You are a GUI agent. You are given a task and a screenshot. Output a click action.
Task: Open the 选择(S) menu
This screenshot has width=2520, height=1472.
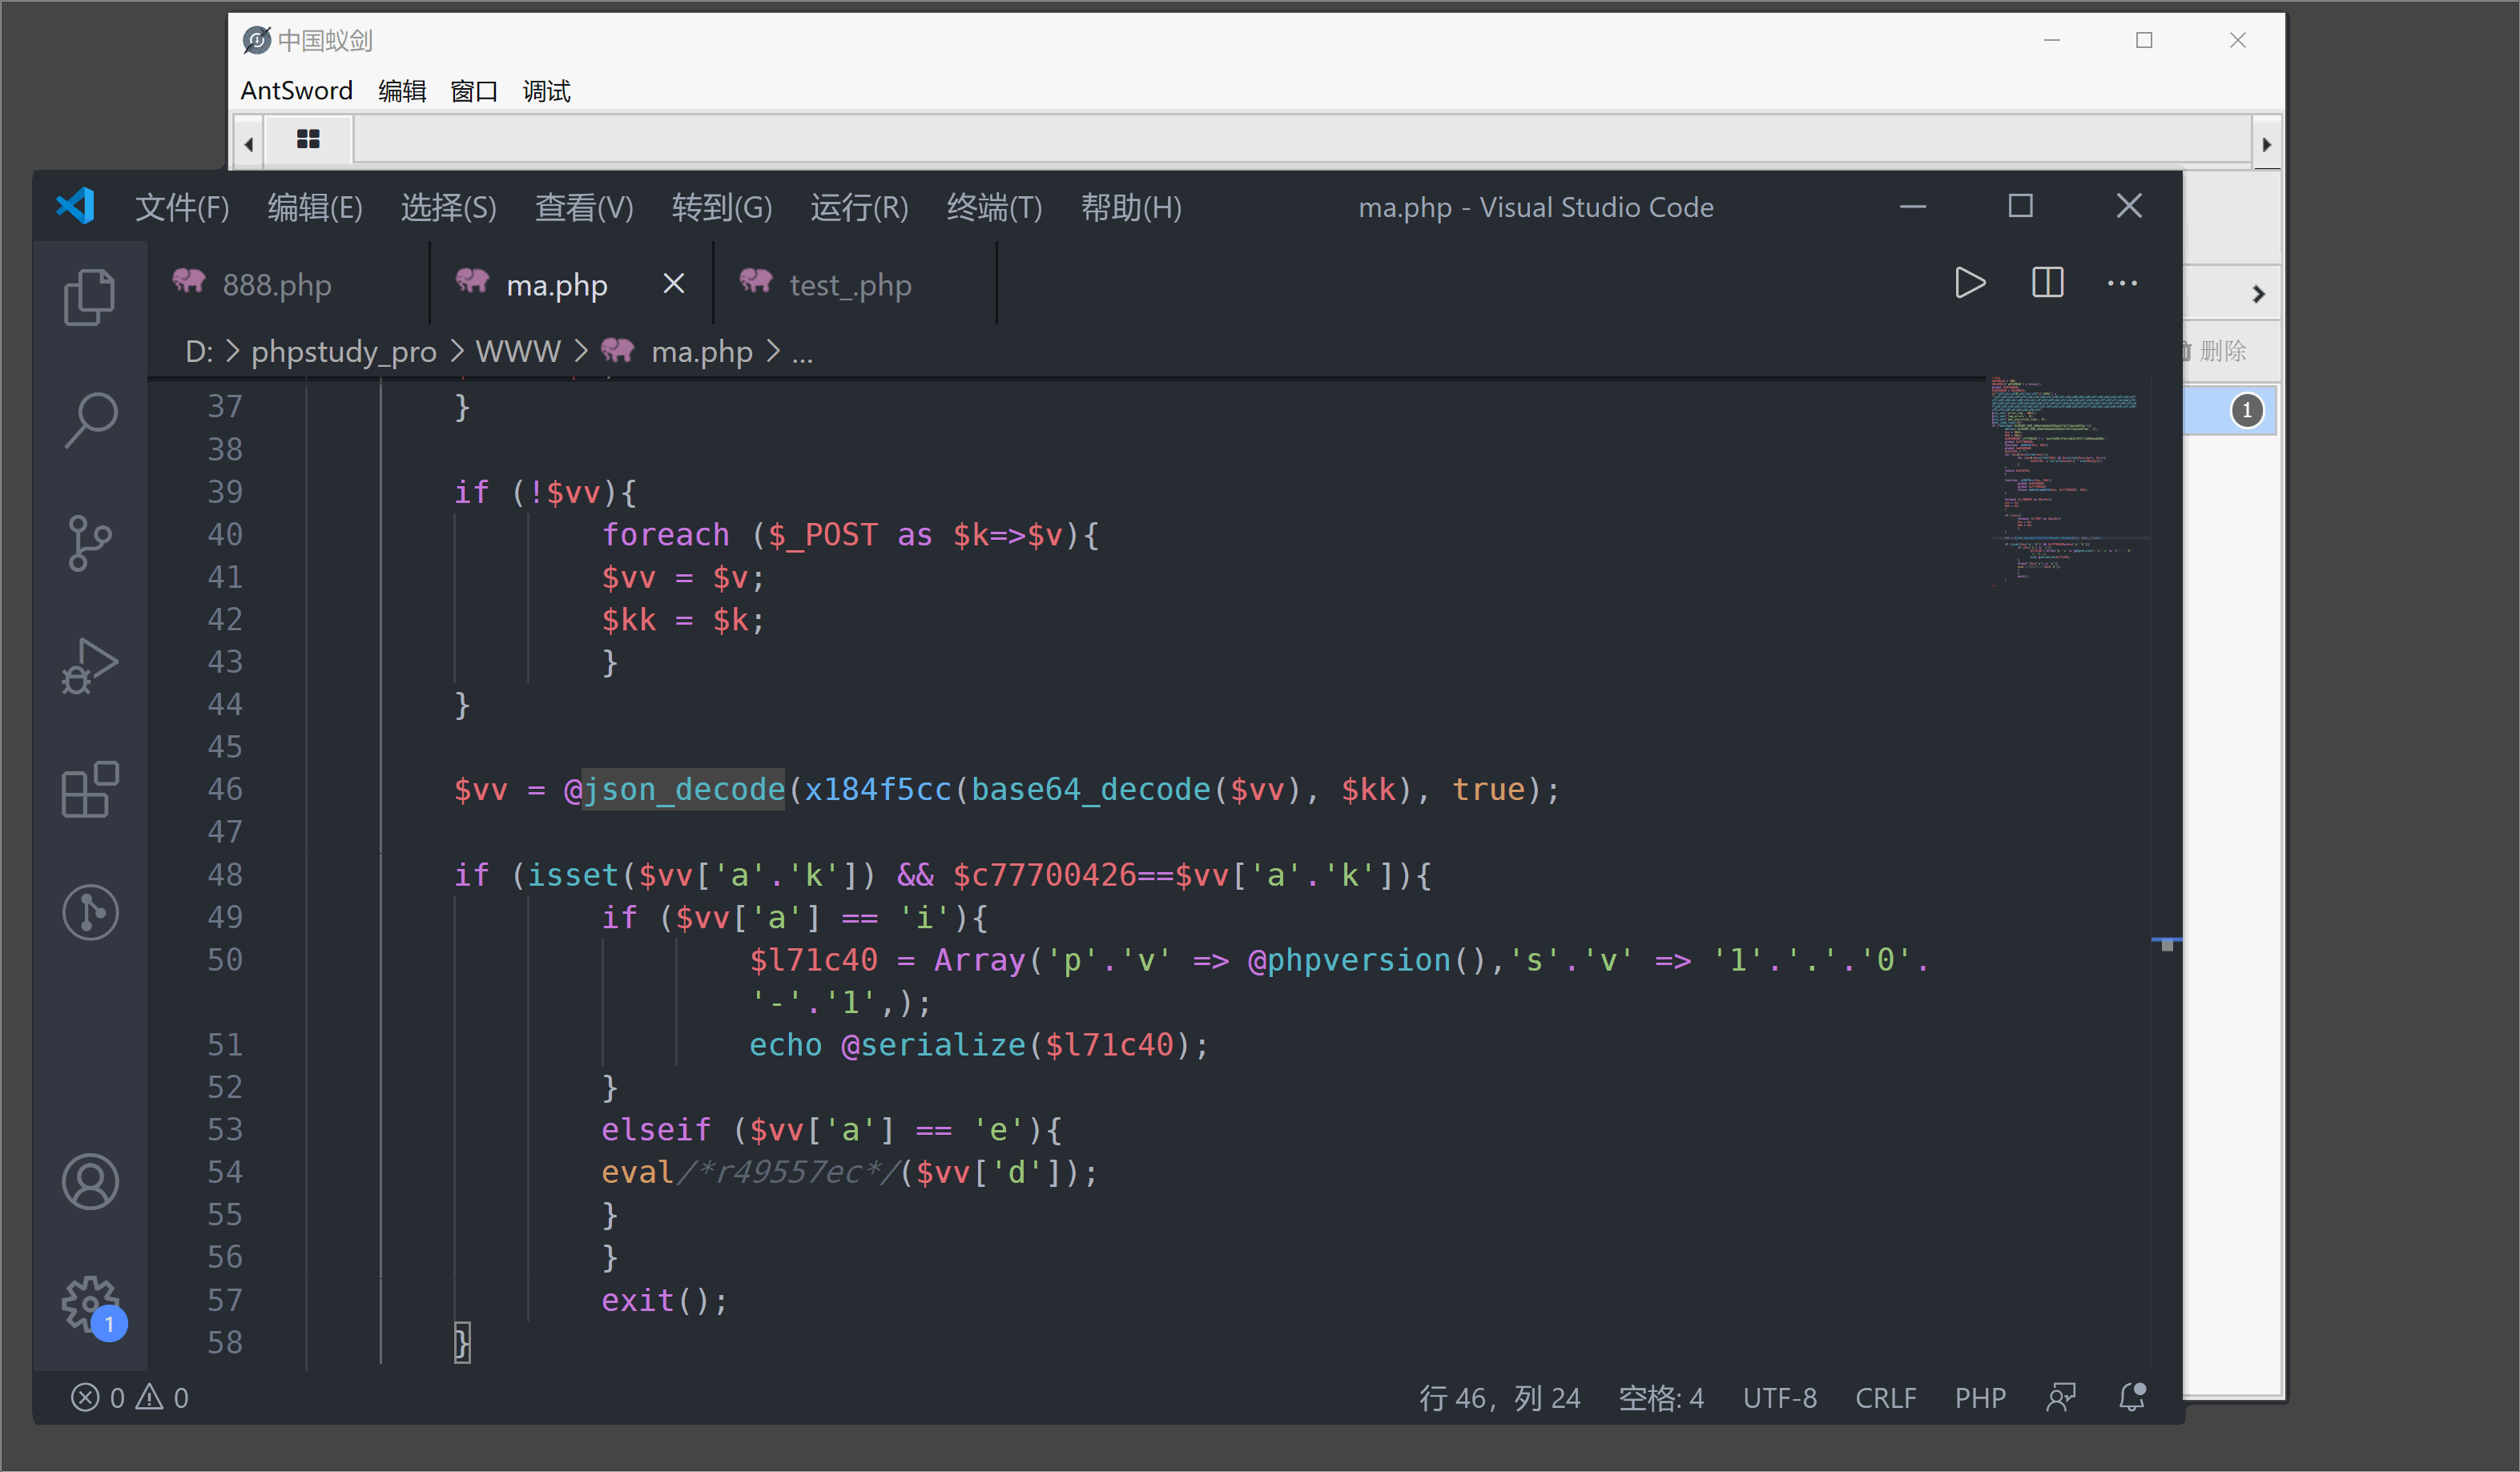[448, 207]
